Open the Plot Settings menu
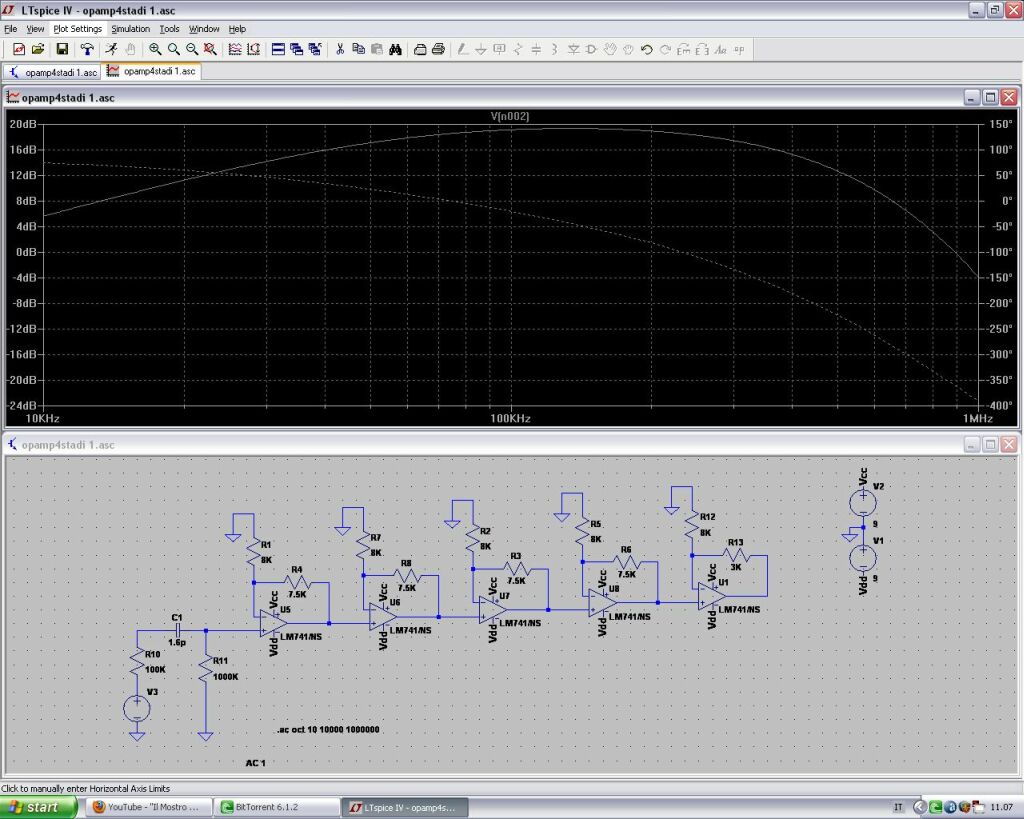This screenshot has height=819, width=1024. [77, 29]
